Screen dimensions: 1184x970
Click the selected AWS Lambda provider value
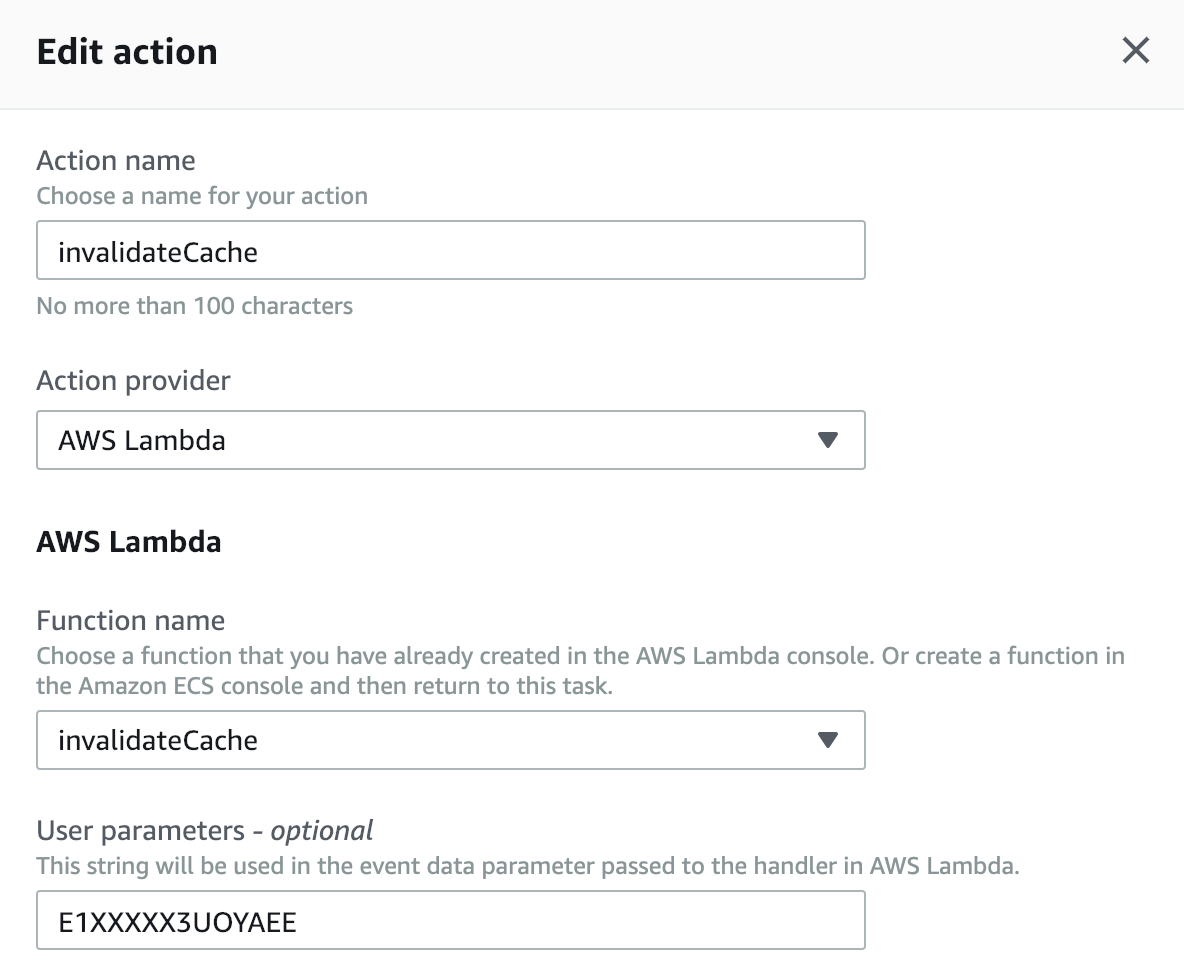tap(142, 441)
